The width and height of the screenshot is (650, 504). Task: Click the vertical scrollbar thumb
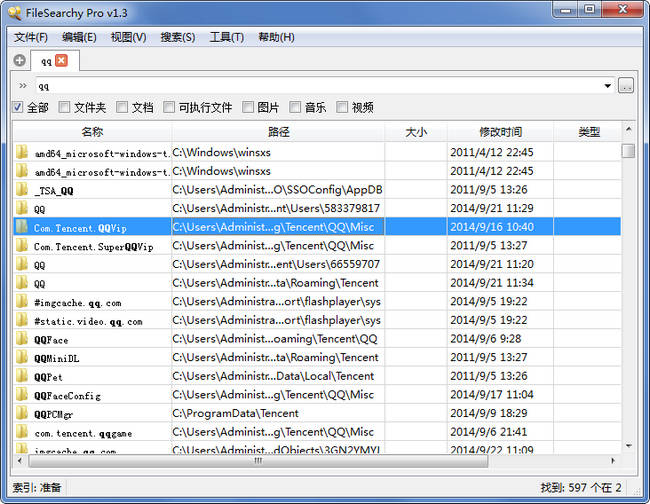tap(628, 150)
